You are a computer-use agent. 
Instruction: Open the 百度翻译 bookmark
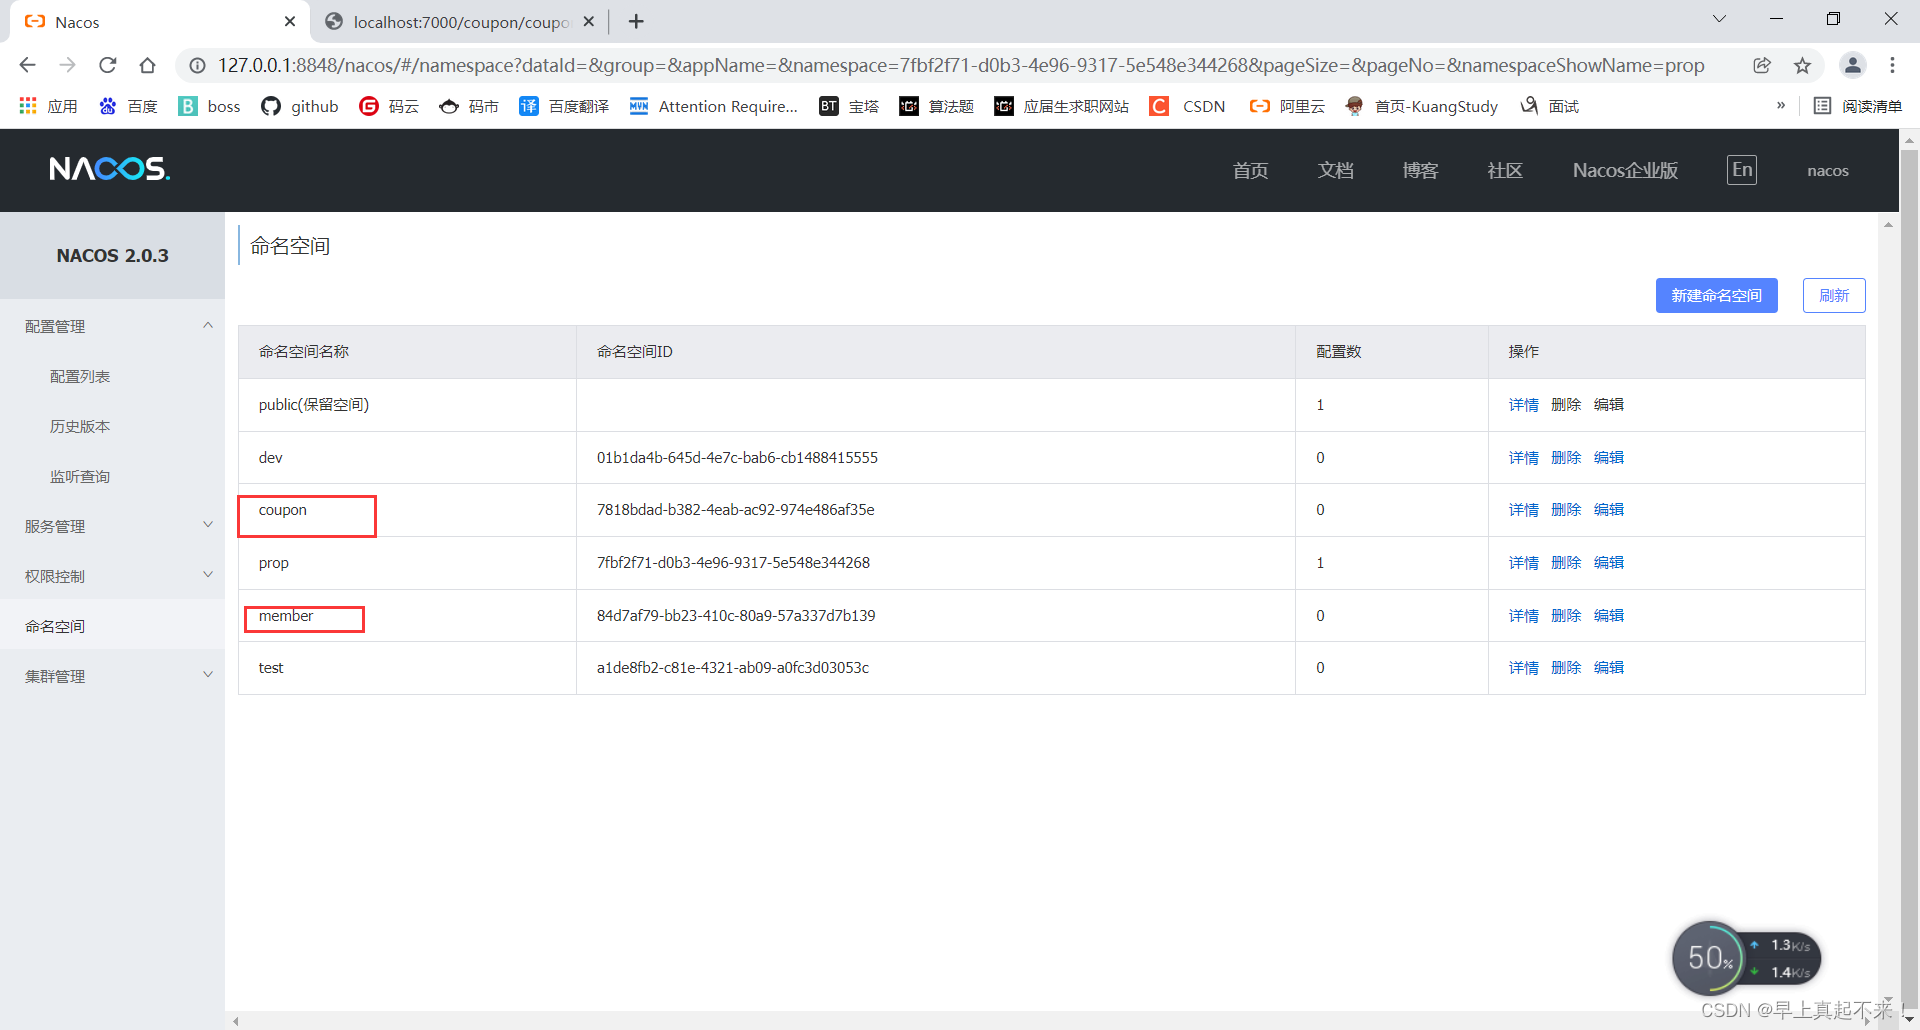coord(564,106)
